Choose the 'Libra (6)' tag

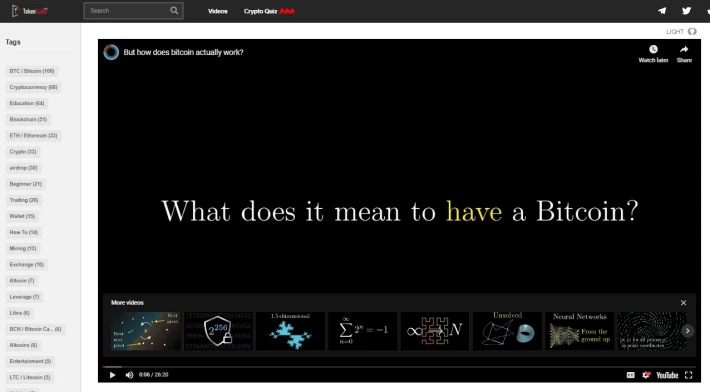(x=19, y=313)
